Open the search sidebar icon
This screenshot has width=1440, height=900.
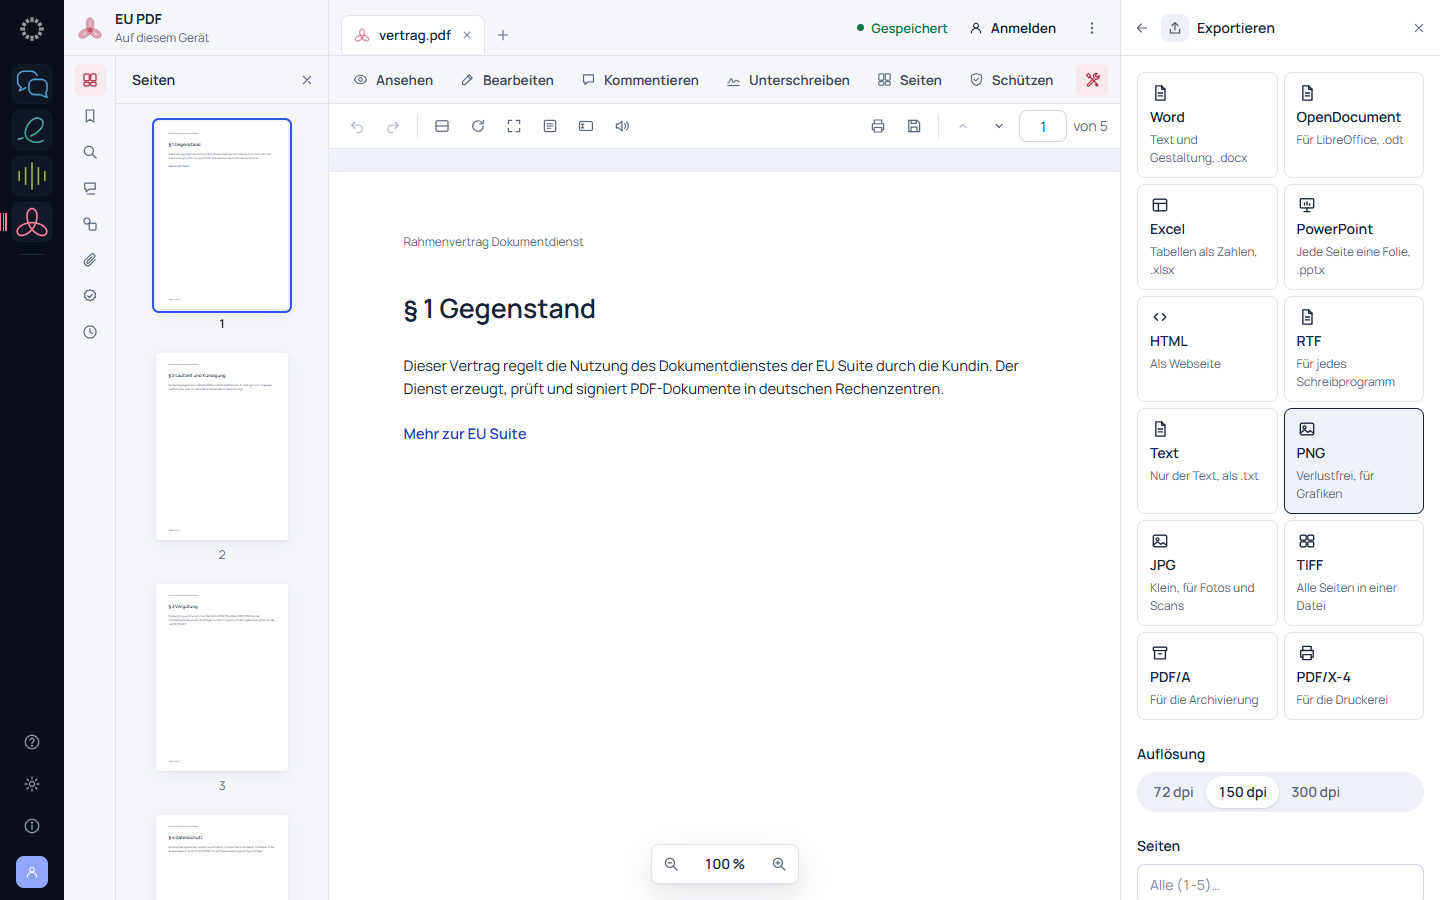tap(90, 152)
